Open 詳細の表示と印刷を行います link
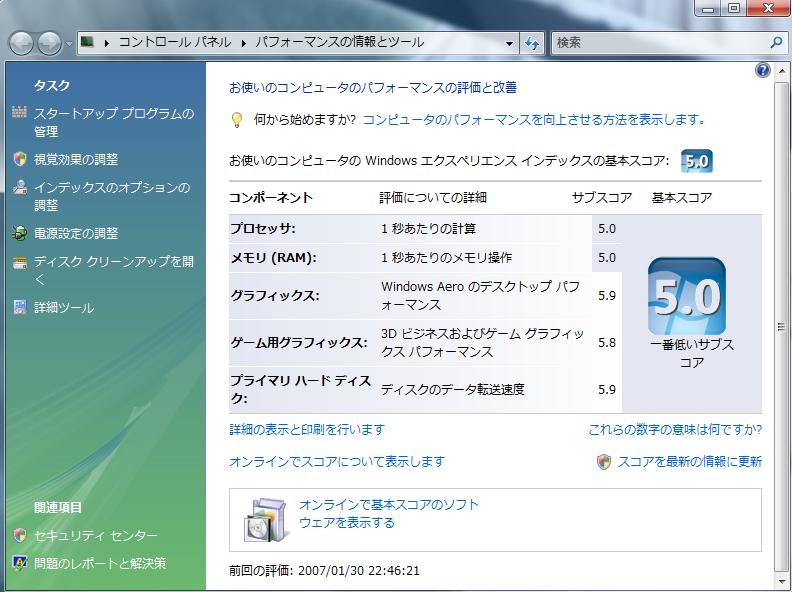Viewport: 792px width, 592px height. [307, 429]
